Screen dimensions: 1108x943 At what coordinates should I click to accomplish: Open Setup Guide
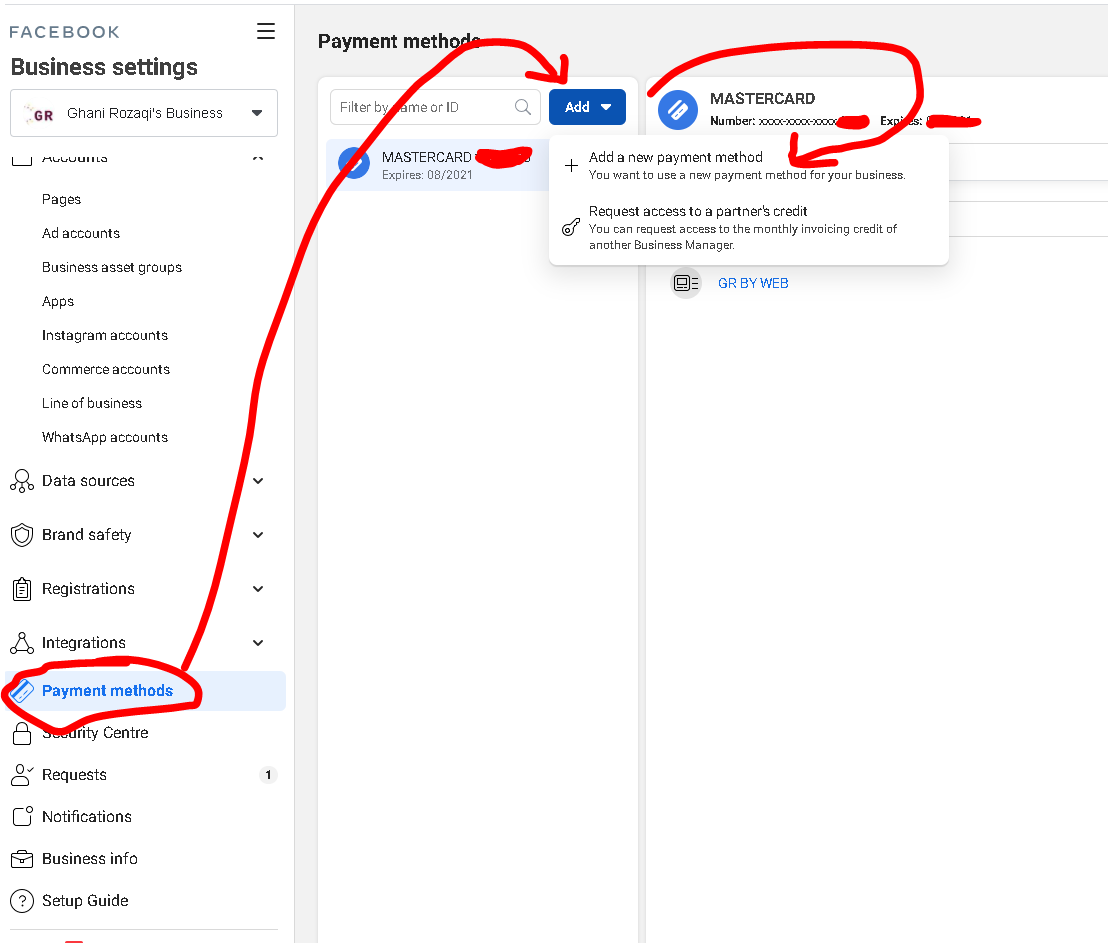tap(85, 901)
